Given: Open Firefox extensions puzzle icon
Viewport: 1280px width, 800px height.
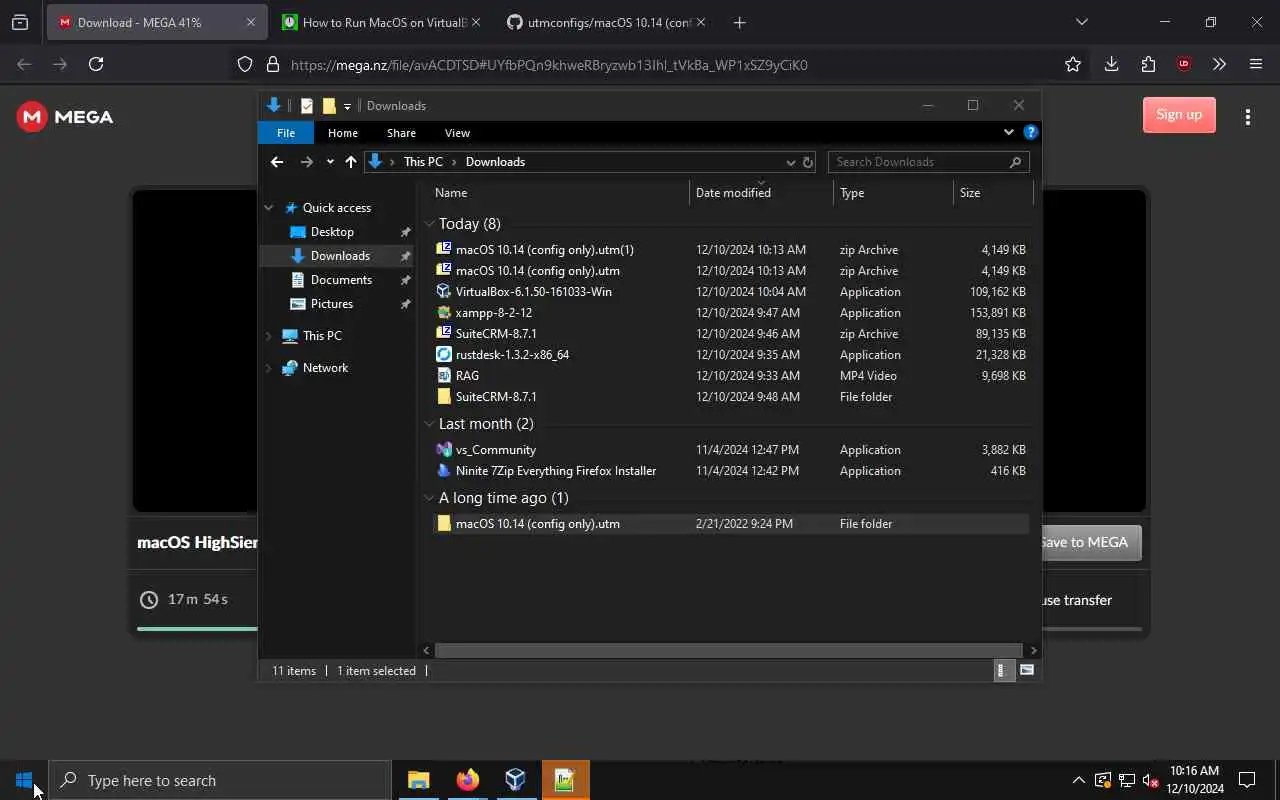Looking at the screenshot, I should (1148, 64).
